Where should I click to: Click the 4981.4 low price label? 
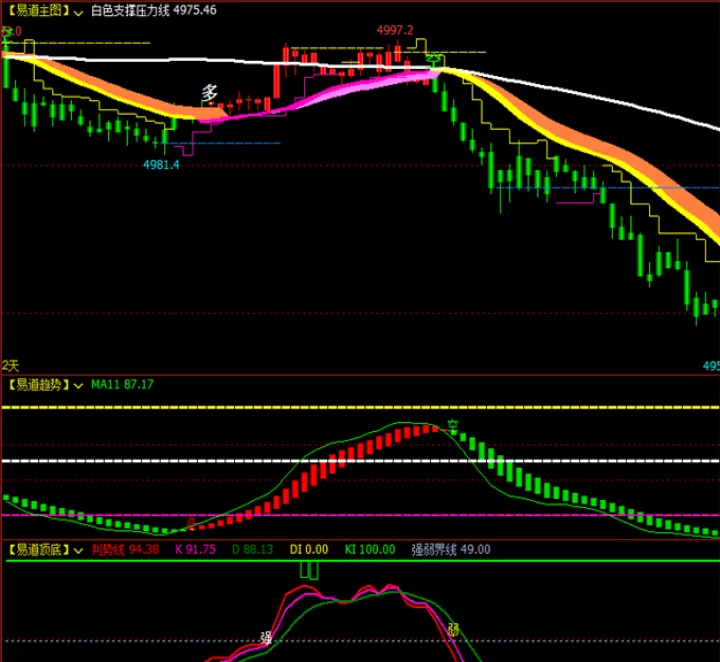[161, 165]
